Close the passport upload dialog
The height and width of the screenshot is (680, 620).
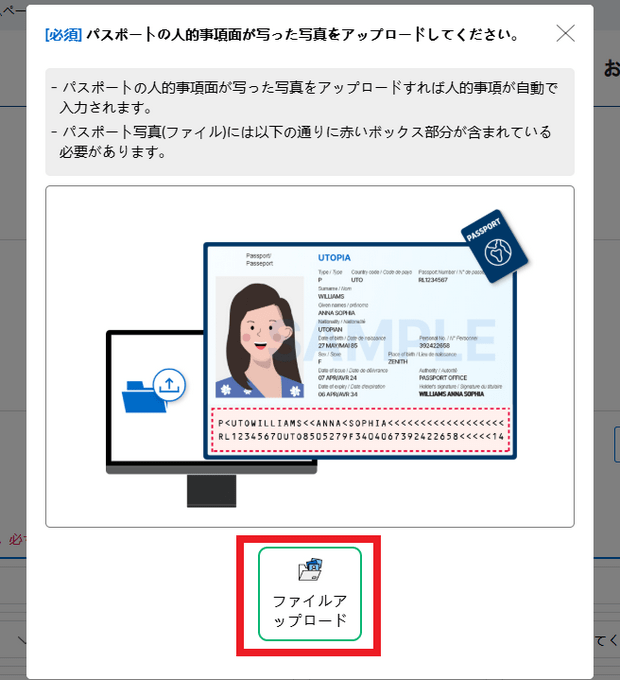[565, 33]
